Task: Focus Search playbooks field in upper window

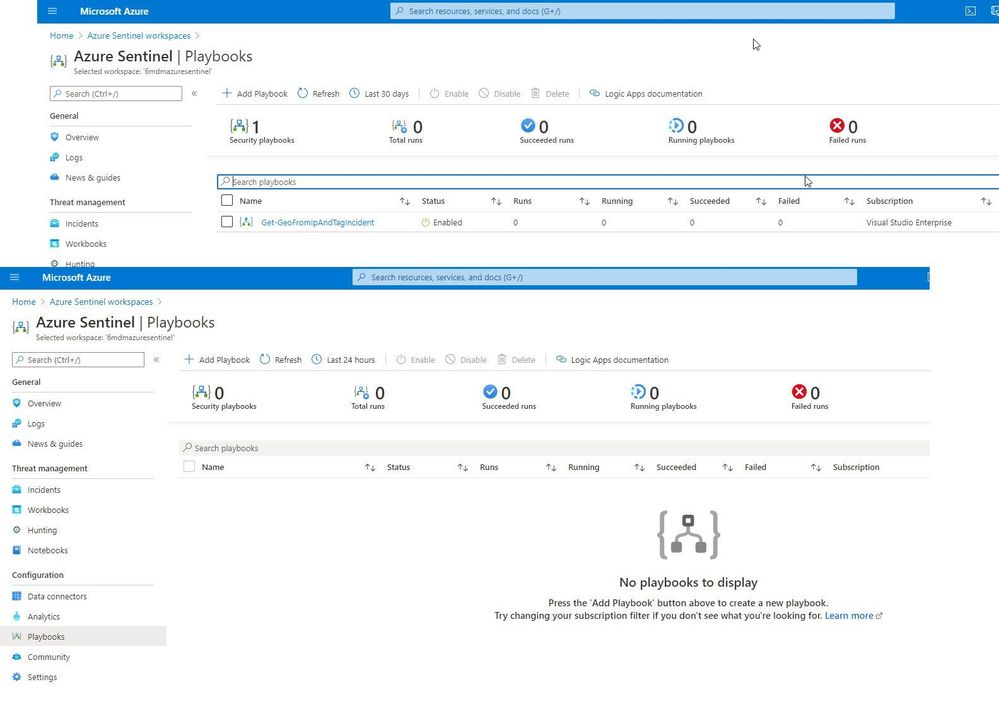Action: pos(608,182)
